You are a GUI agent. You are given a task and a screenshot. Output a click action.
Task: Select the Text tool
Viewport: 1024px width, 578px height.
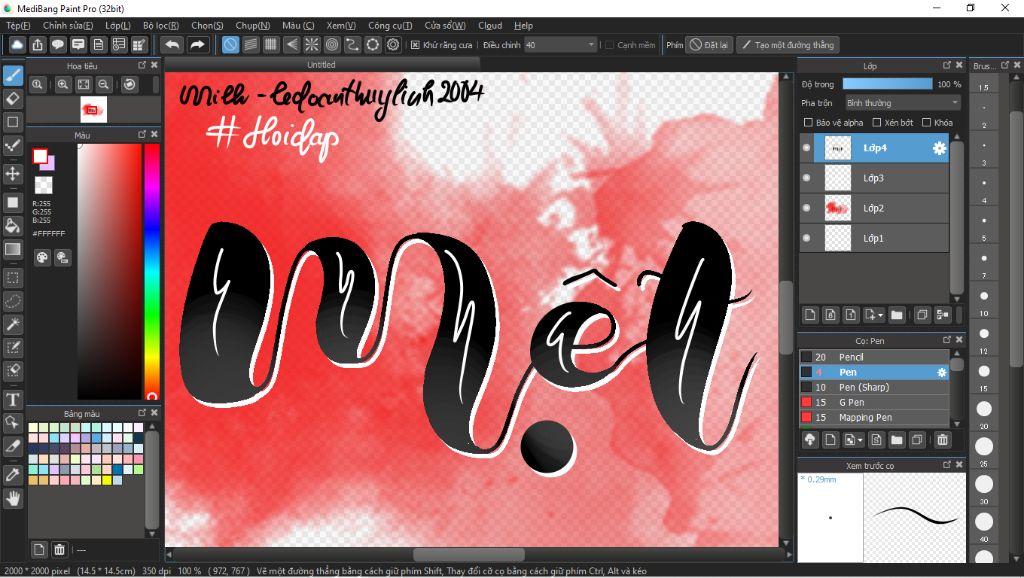pos(12,399)
